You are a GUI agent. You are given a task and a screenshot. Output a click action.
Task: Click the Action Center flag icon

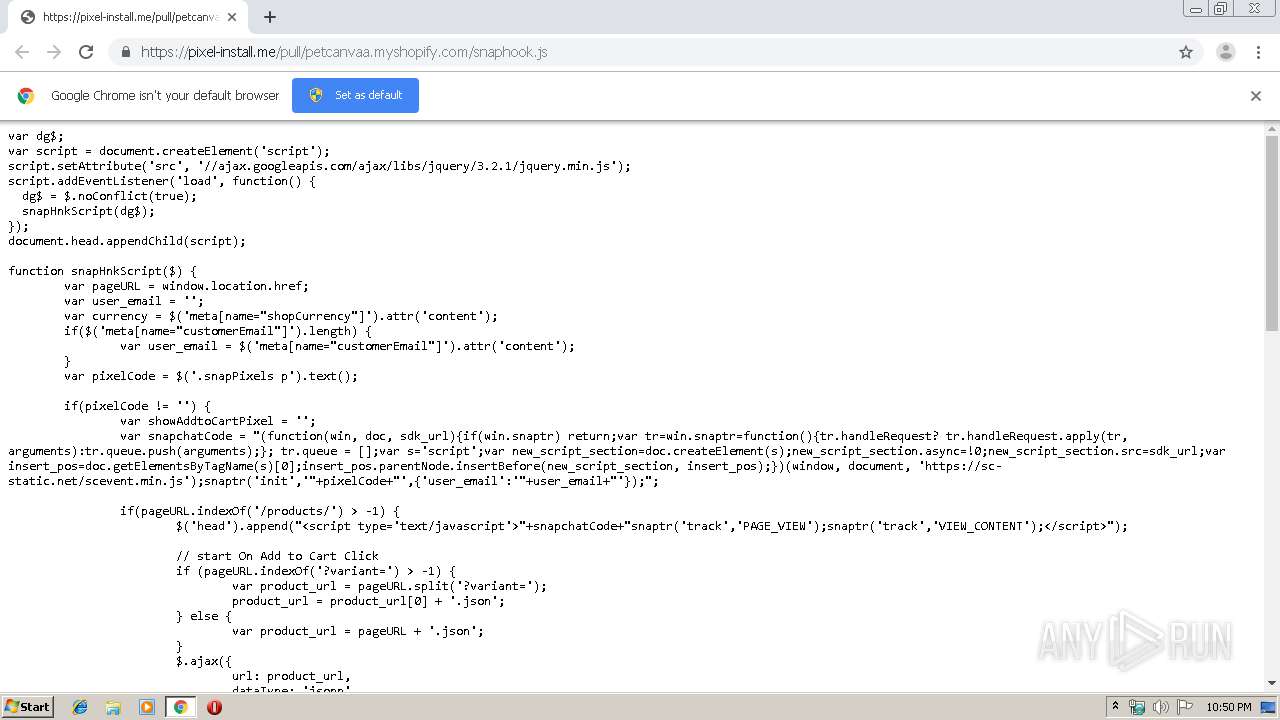1184,707
